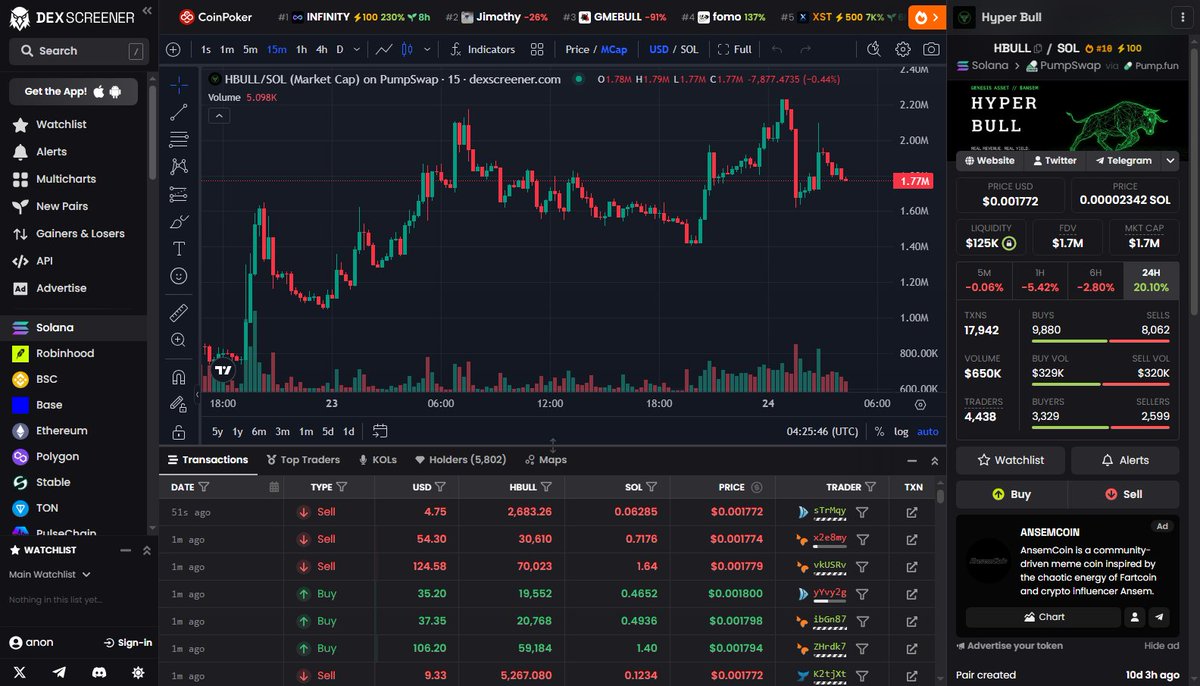The height and width of the screenshot is (686, 1200).
Task: Open go-to-date calendar icon
Action: [x=380, y=431]
